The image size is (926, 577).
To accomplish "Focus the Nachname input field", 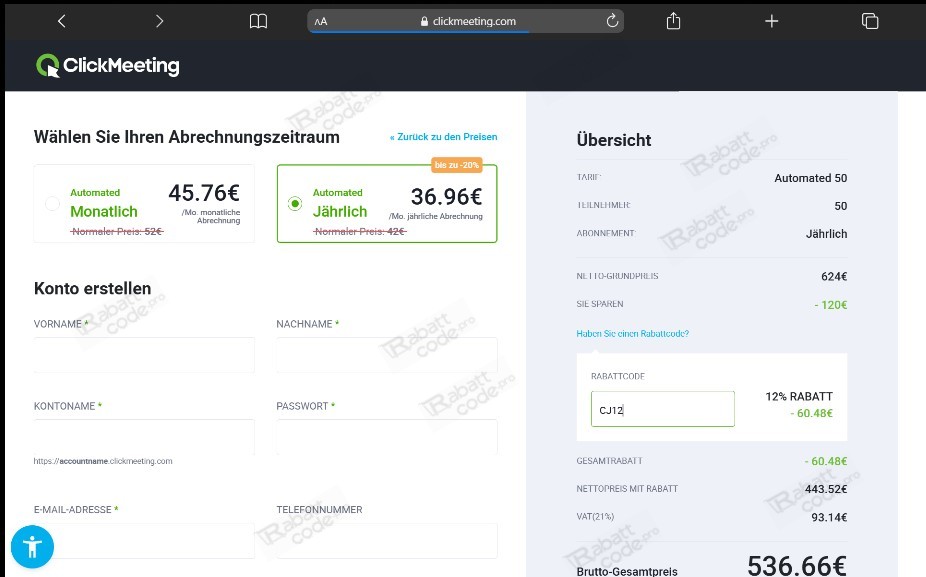I will 387,355.
